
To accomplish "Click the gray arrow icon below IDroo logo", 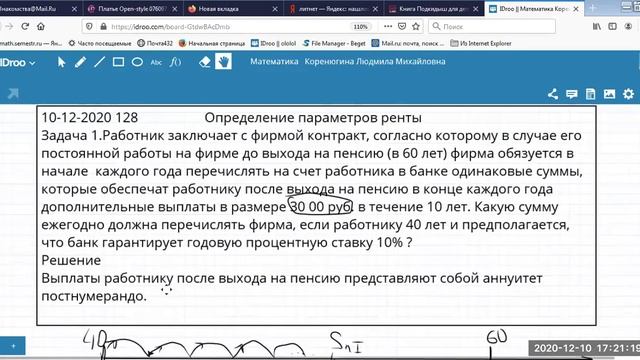I will pyautogui.click(x=13, y=93).
